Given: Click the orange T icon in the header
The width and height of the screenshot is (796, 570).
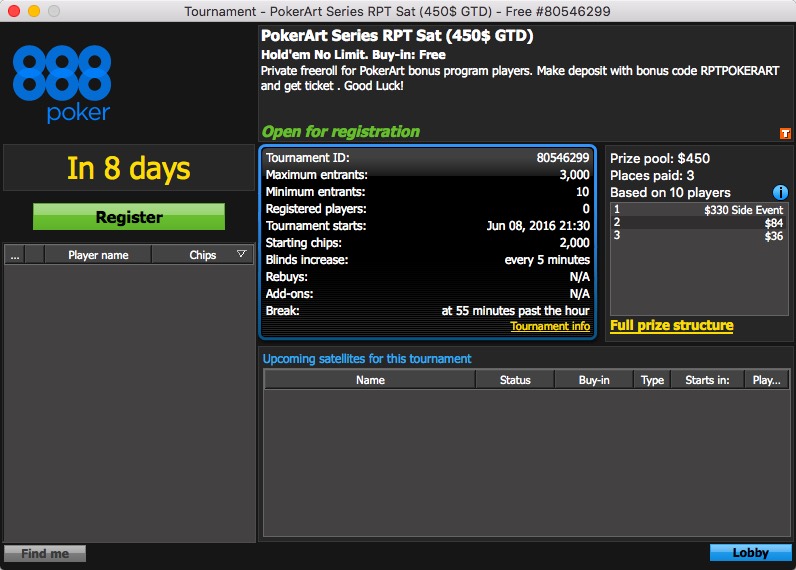Looking at the screenshot, I should click(x=785, y=133).
